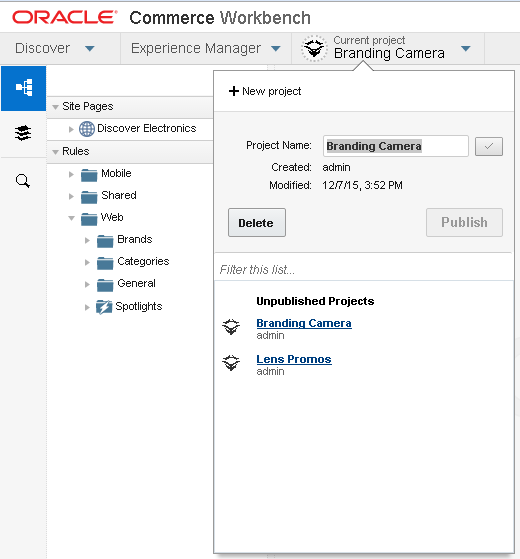Select the Mobile tree item
This screenshot has height=559, width=520.
point(116,173)
